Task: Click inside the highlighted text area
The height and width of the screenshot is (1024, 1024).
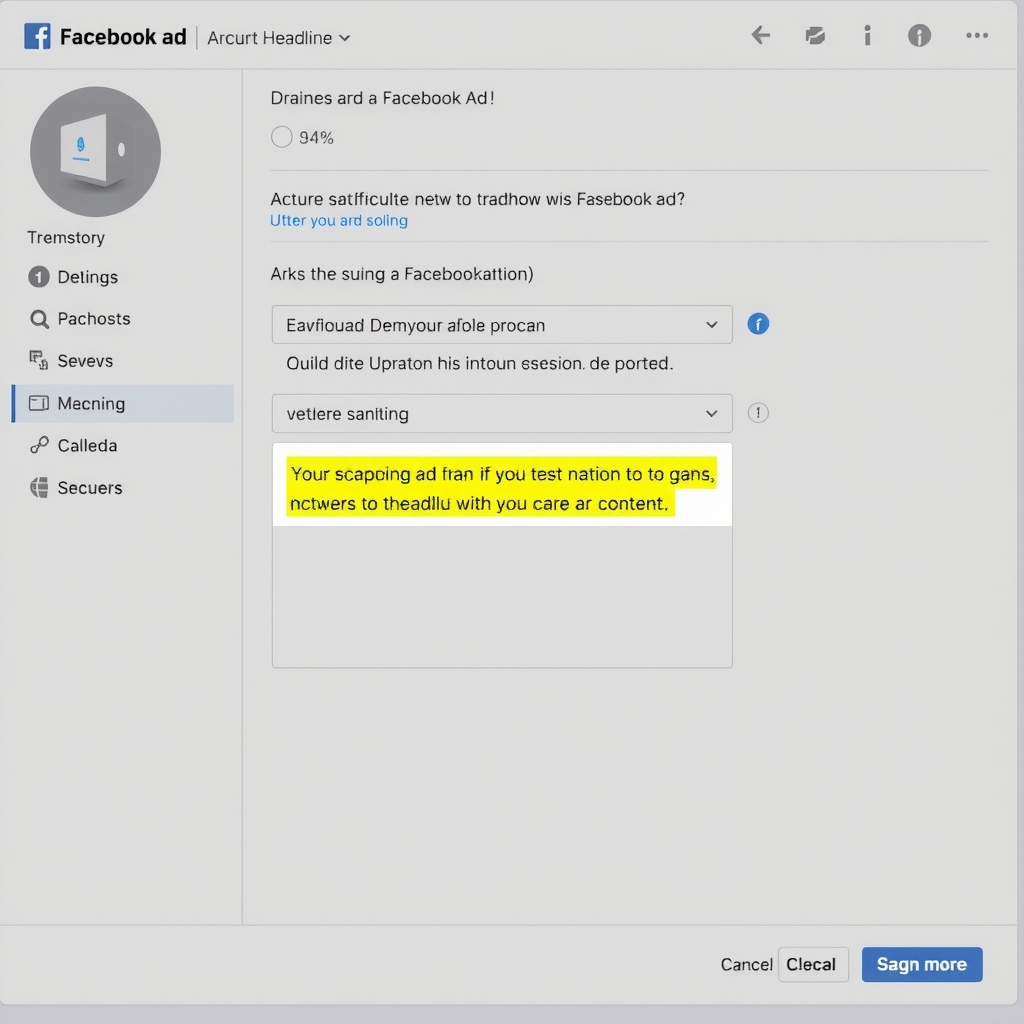Action: pyautogui.click(x=502, y=555)
